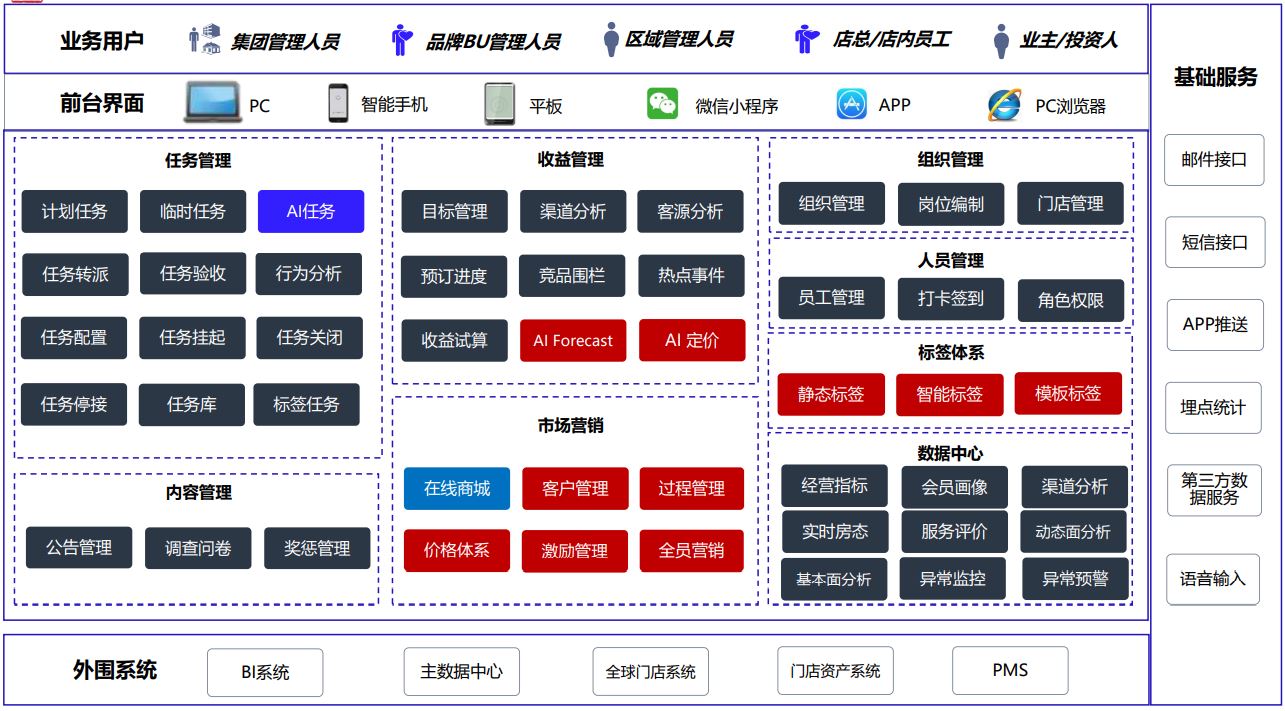Click the 品牌BU管理人员 person icon
1285x711 pixels.
coord(401,41)
